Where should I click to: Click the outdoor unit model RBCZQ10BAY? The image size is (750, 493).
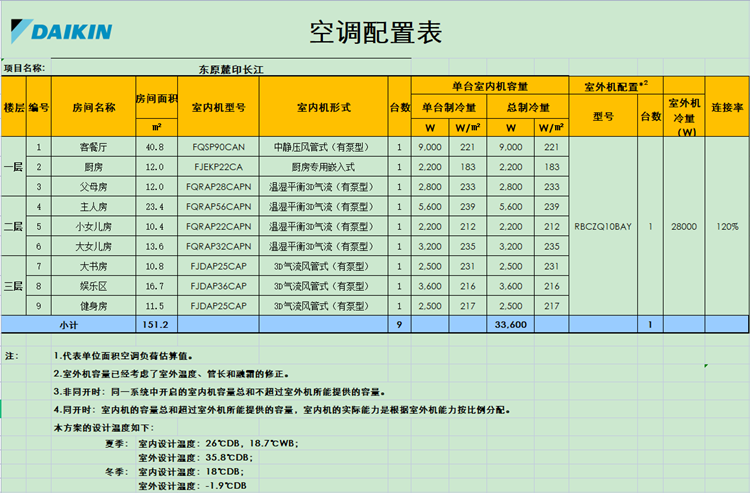pyautogui.click(x=603, y=227)
